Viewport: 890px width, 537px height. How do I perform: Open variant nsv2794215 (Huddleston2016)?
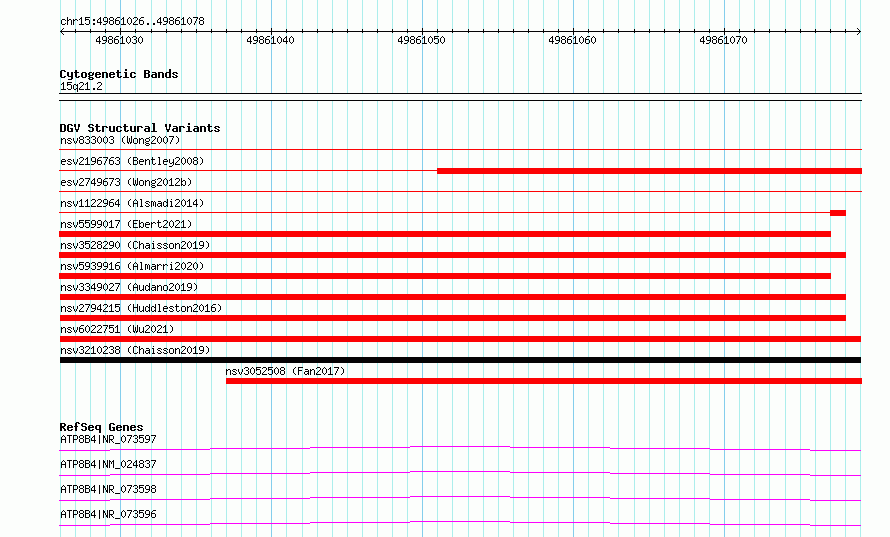[141, 308]
